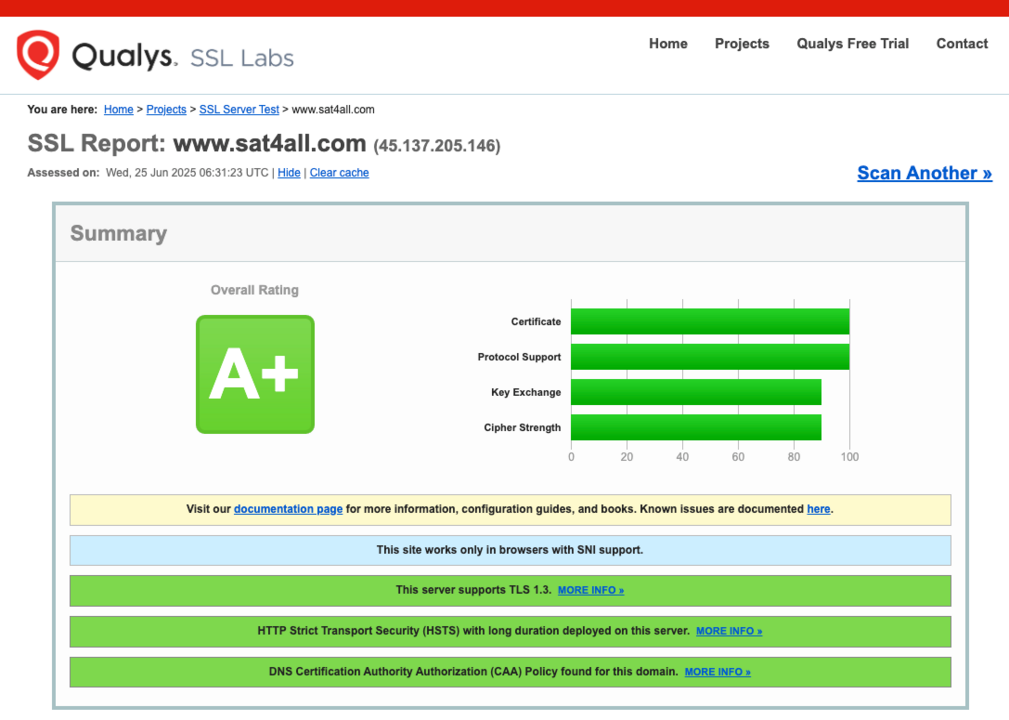
Task: Open MORE INFO for CAA policy
Action: 717,673
